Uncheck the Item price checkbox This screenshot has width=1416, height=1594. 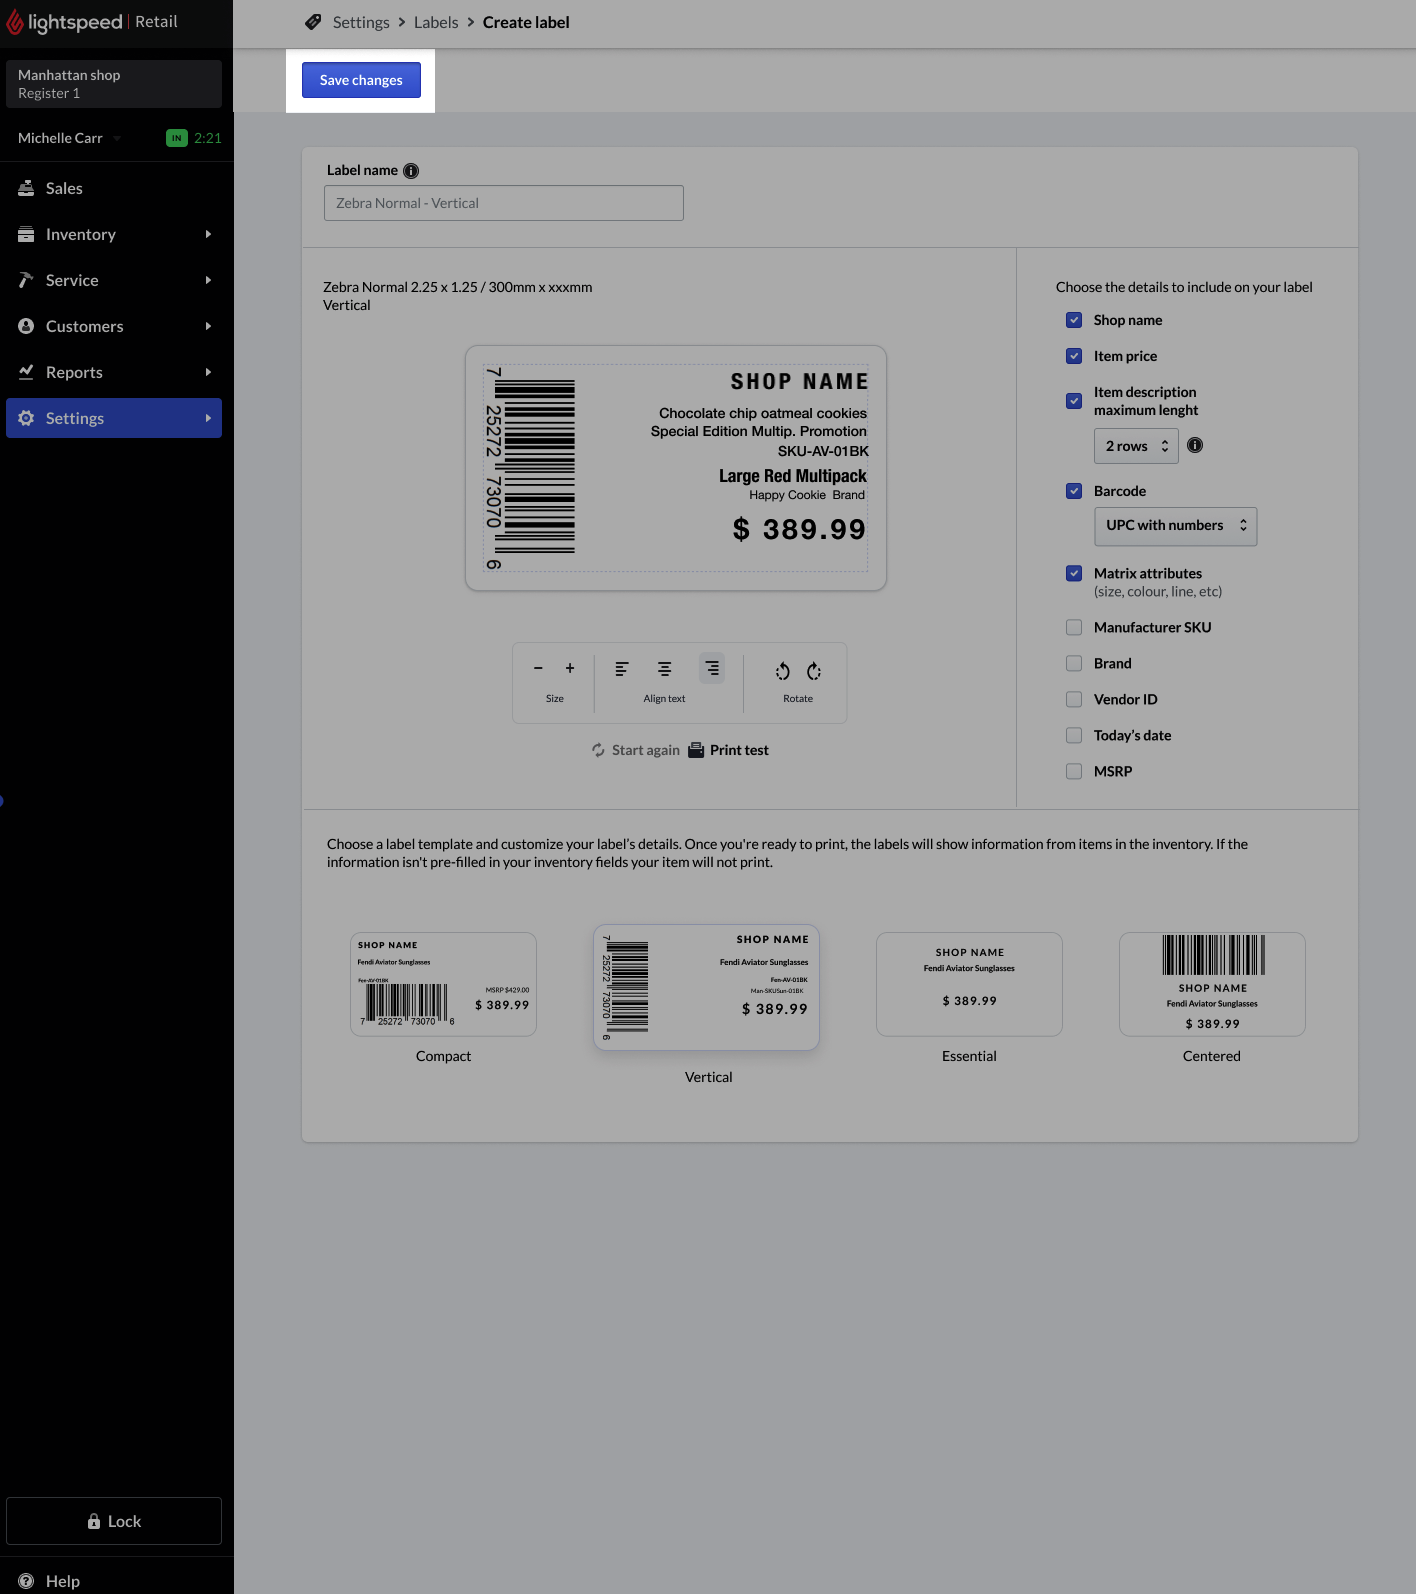[1074, 356]
